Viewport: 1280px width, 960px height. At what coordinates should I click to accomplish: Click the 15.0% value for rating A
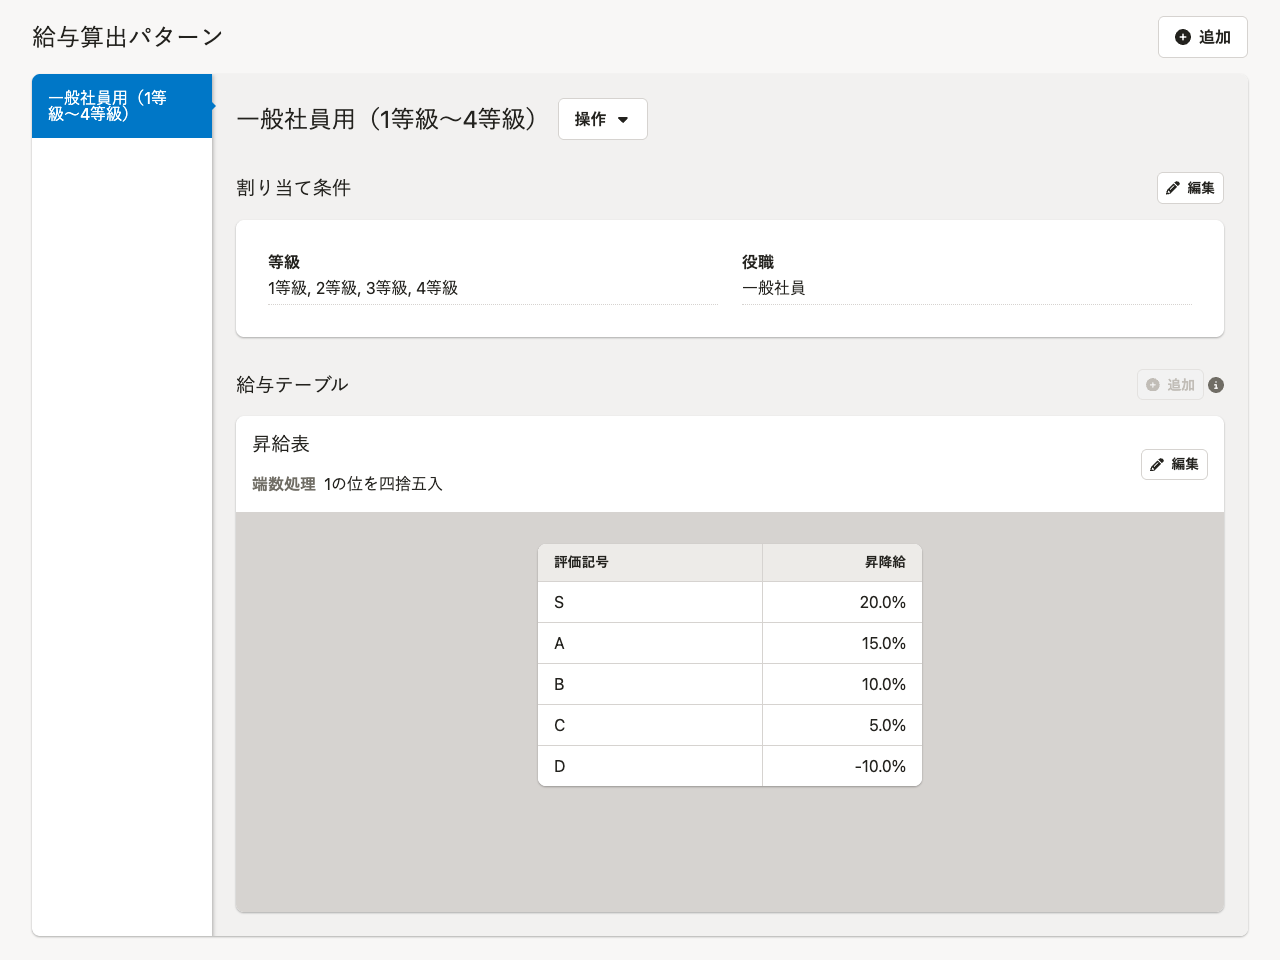(883, 643)
